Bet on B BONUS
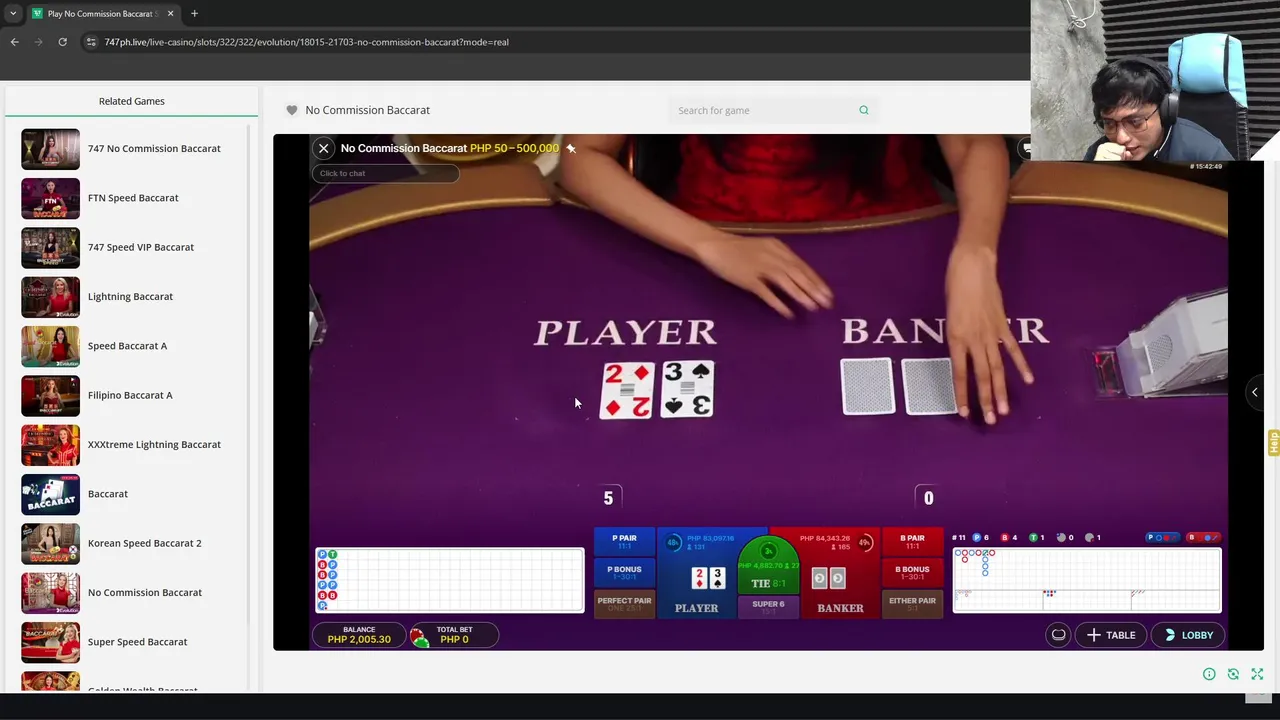The width and height of the screenshot is (1280, 720). [x=912, y=573]
